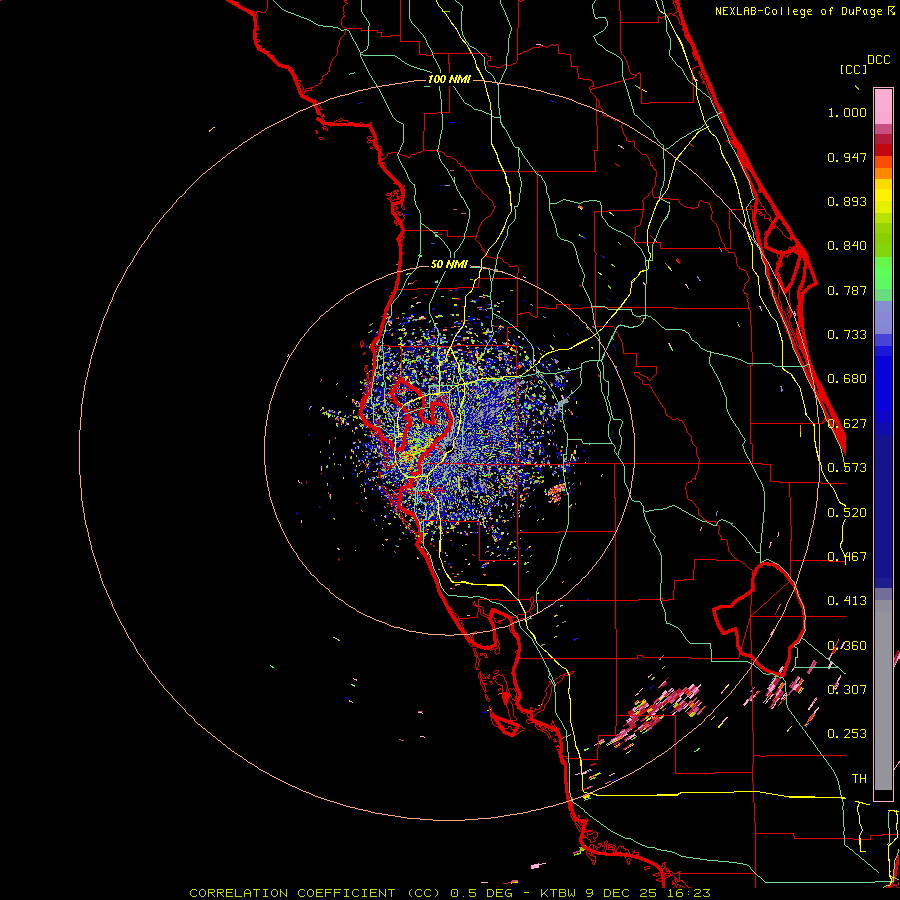Click the 100 NMI range ring label
900x900 pixels.
coord(449,79)
